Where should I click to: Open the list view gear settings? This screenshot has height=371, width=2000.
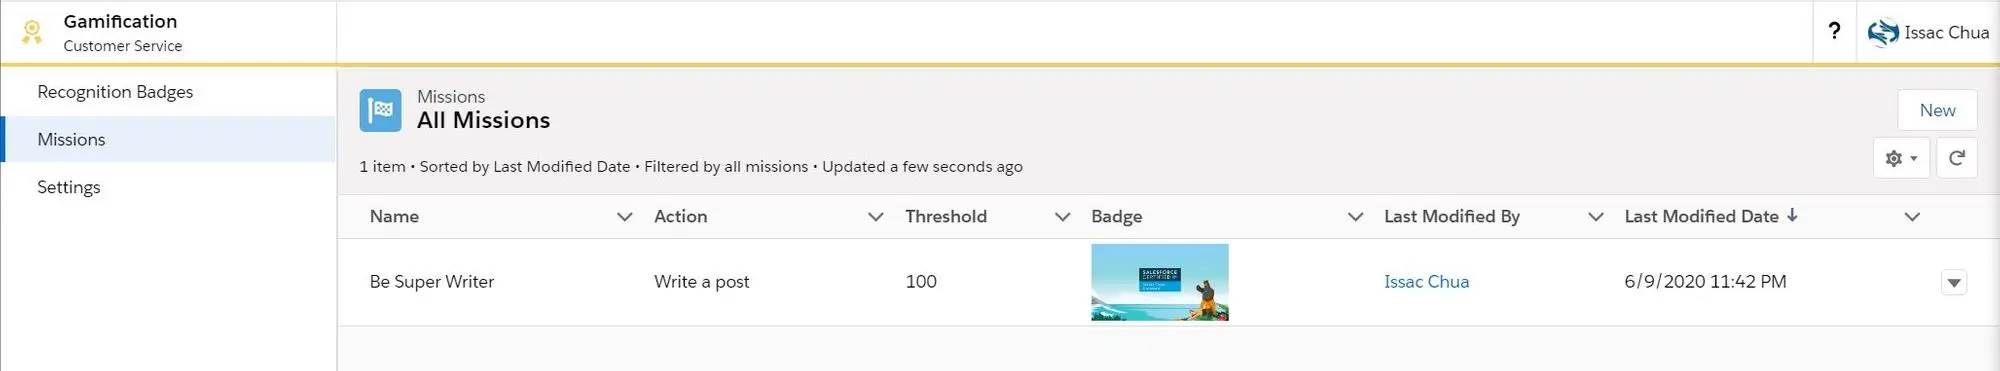point(1901,158)
